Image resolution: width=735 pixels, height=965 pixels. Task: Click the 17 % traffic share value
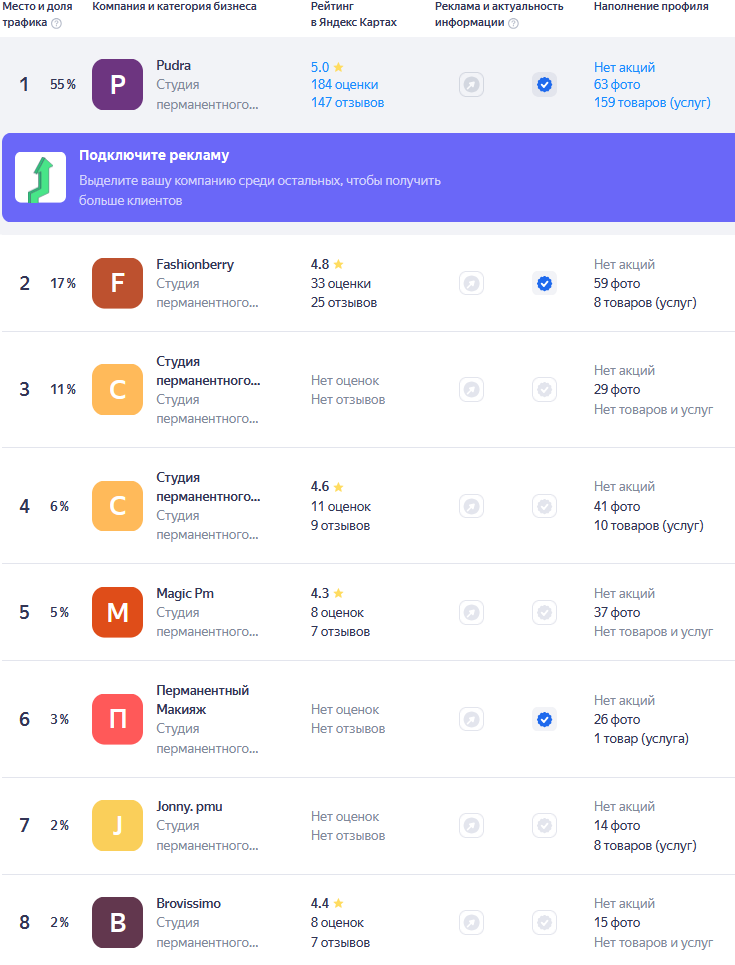63,283
